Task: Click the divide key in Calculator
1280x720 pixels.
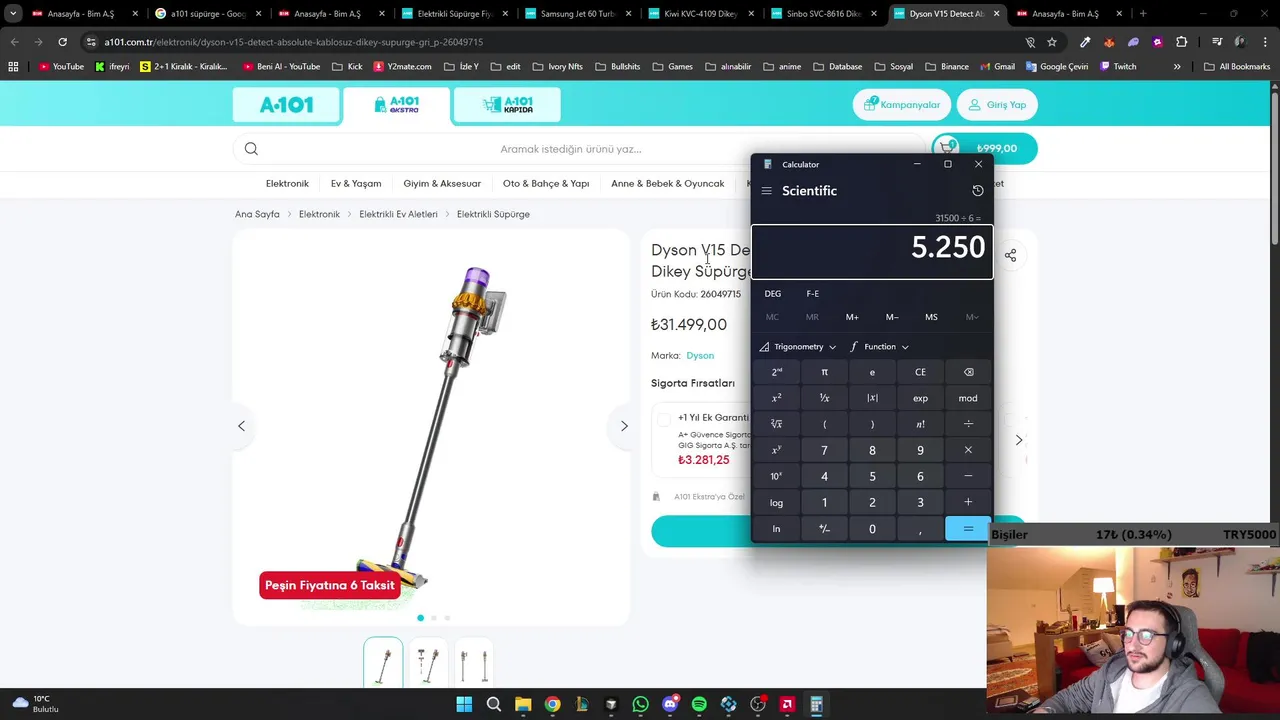Action: 968,424
